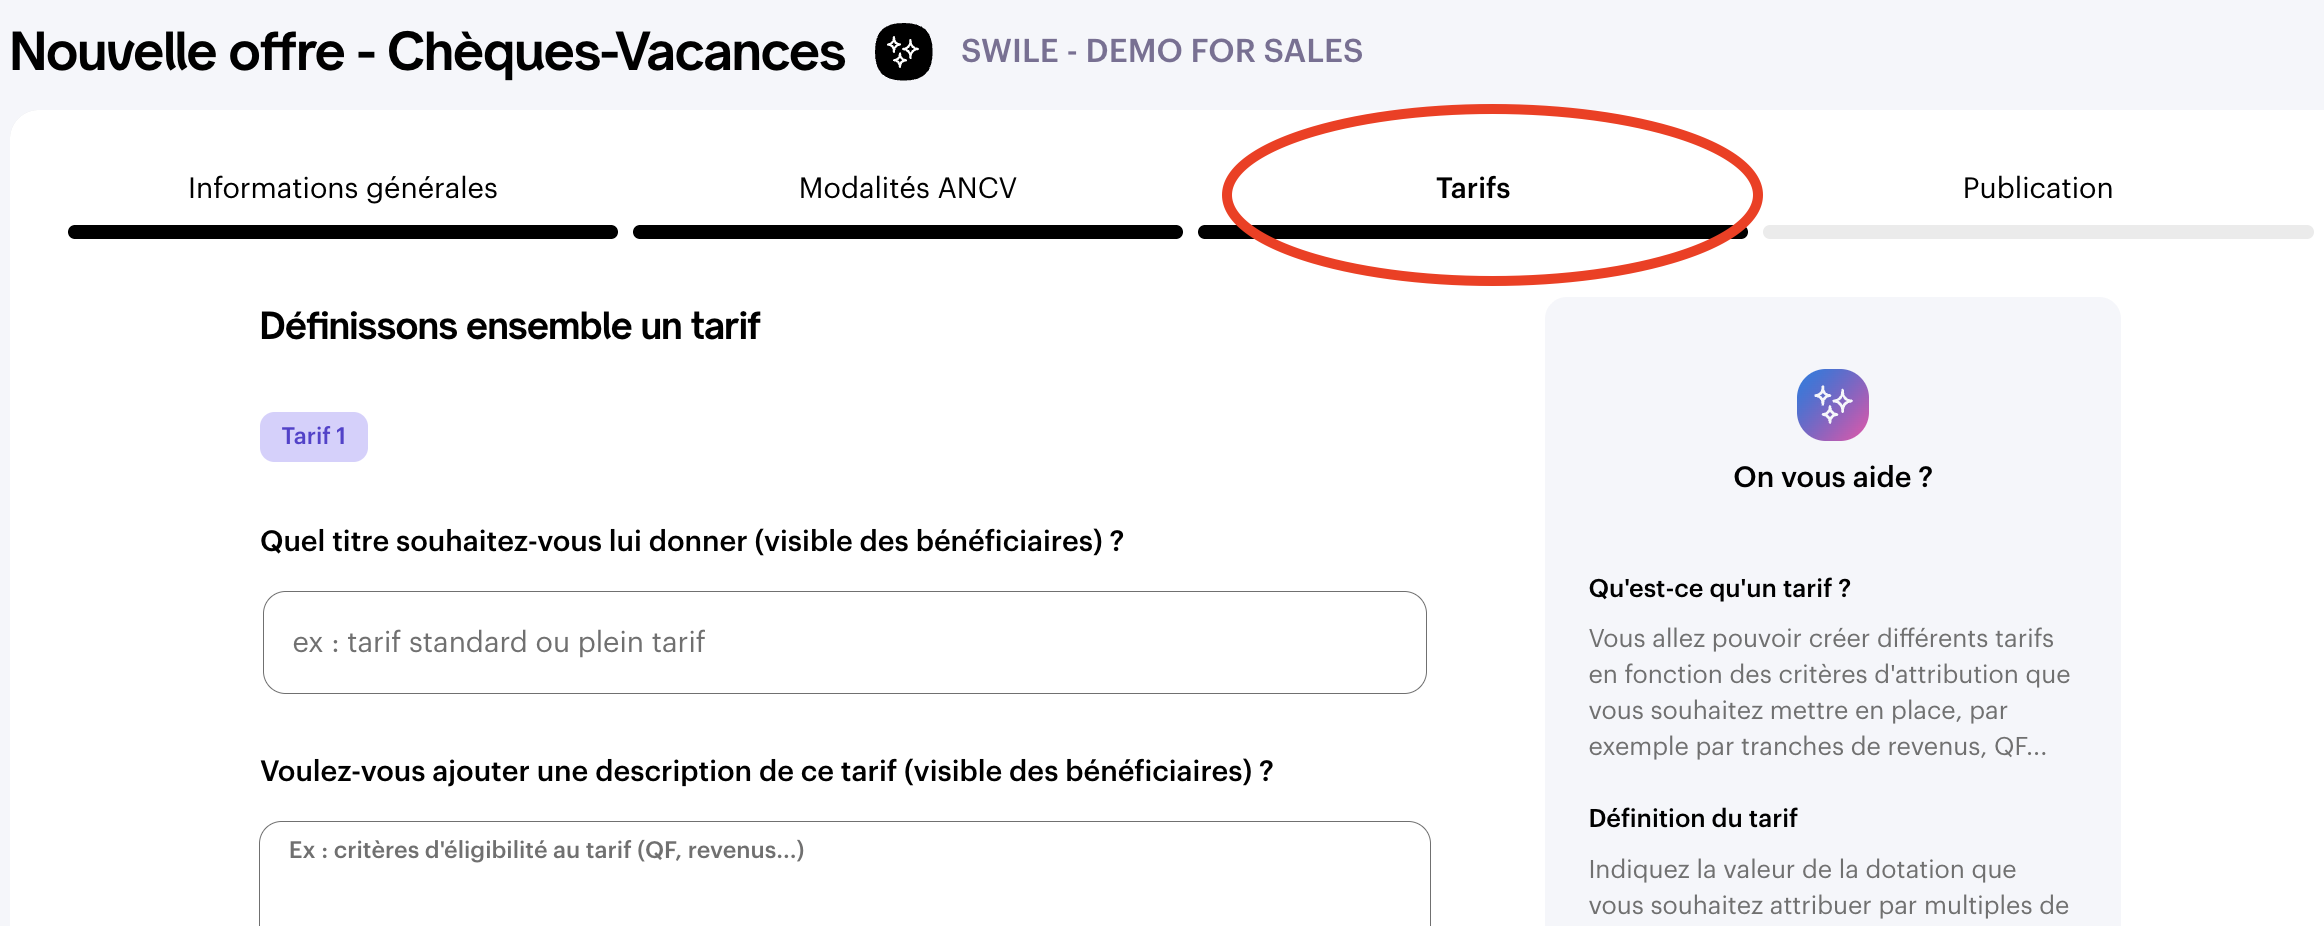Open the Modalités ANCV tab
Image resolution: width=2324 pixels, height=926 pixels.
click(x=907, y=188)
